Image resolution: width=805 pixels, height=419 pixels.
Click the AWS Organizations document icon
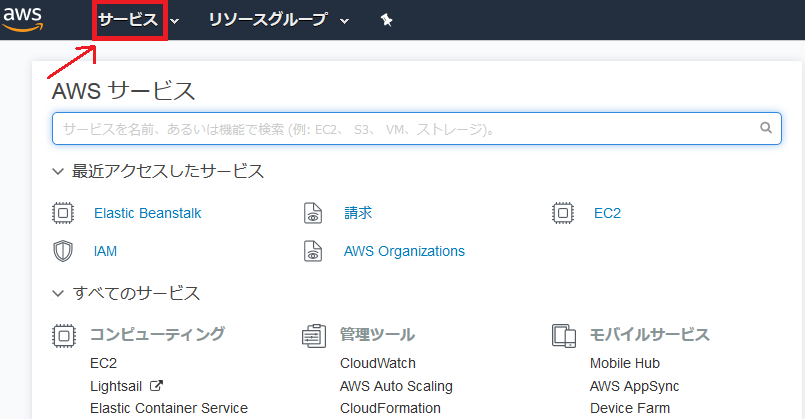313,251
